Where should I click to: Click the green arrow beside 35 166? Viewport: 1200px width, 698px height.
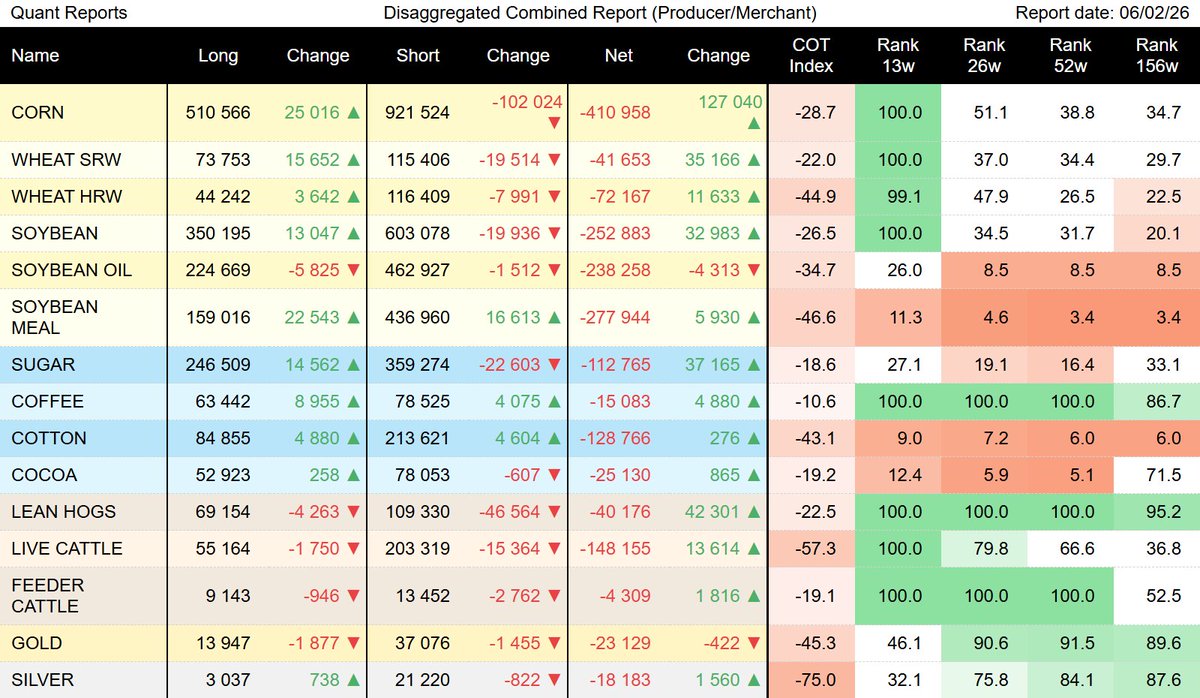pyautogui.click(x=754, y=160)
